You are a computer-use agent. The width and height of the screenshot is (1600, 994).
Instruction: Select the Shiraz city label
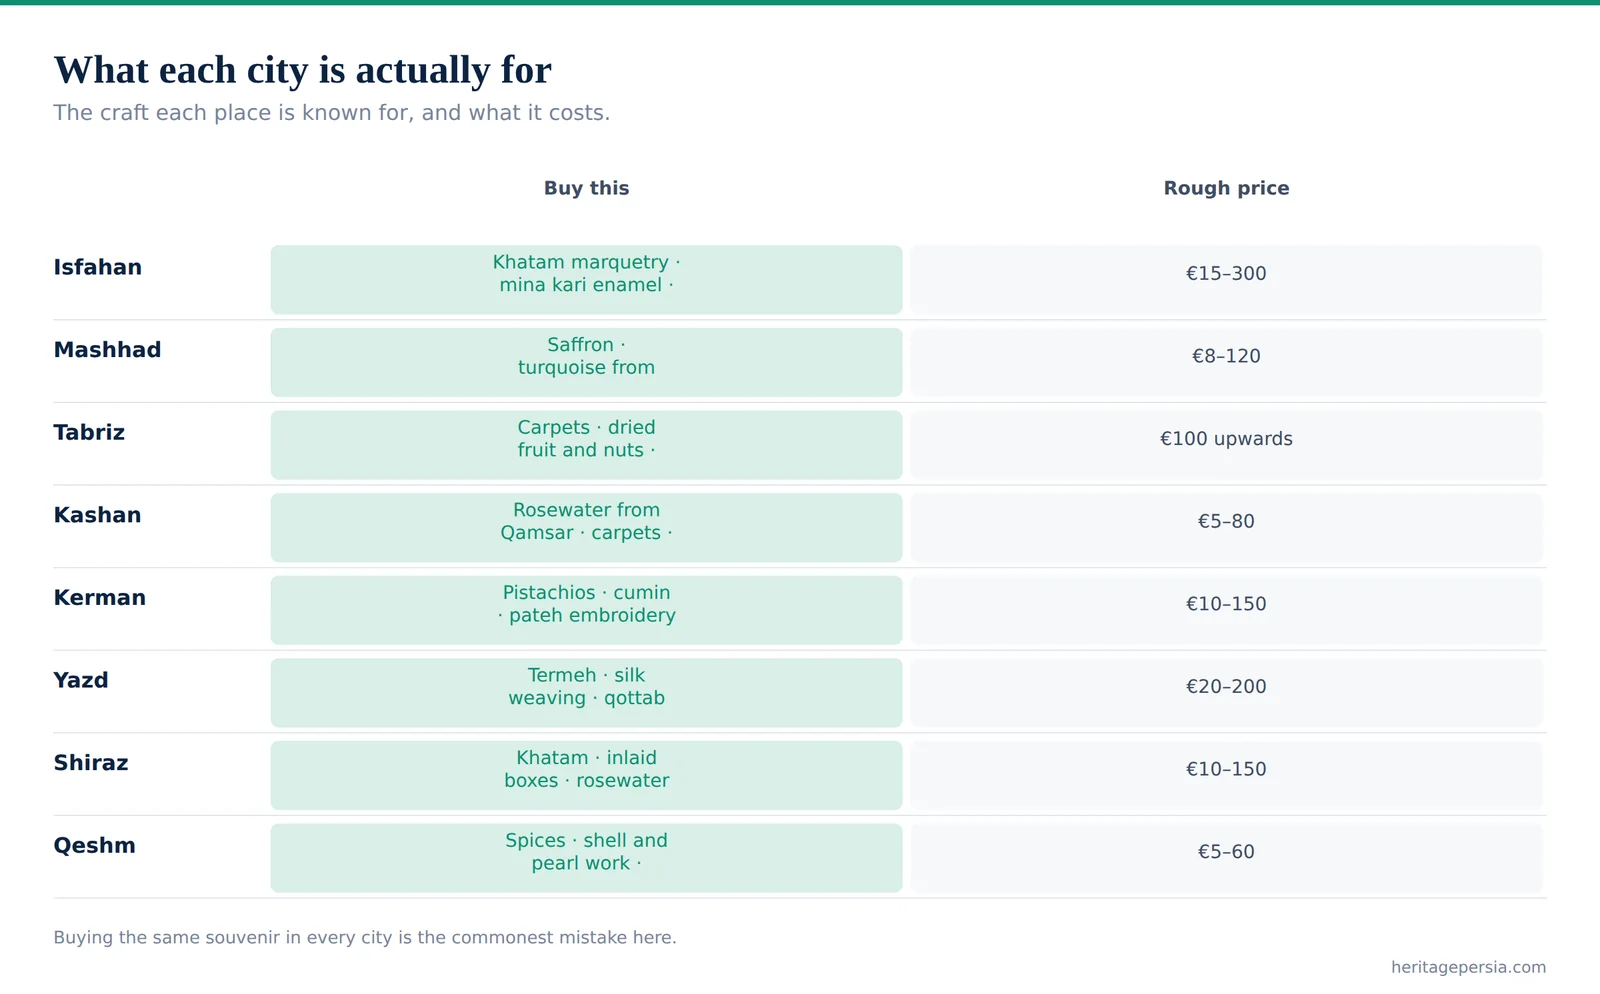pyautogui.click(x=91, y=763)
